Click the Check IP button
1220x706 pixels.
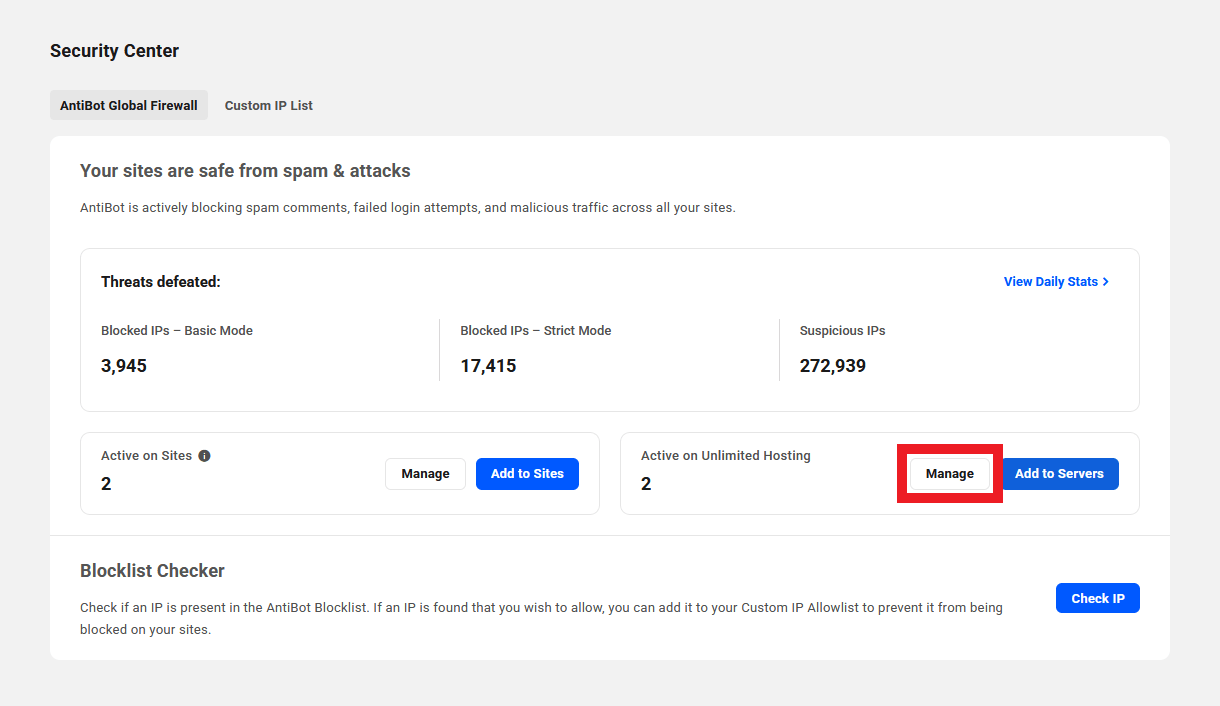[x=1098, y=598]
